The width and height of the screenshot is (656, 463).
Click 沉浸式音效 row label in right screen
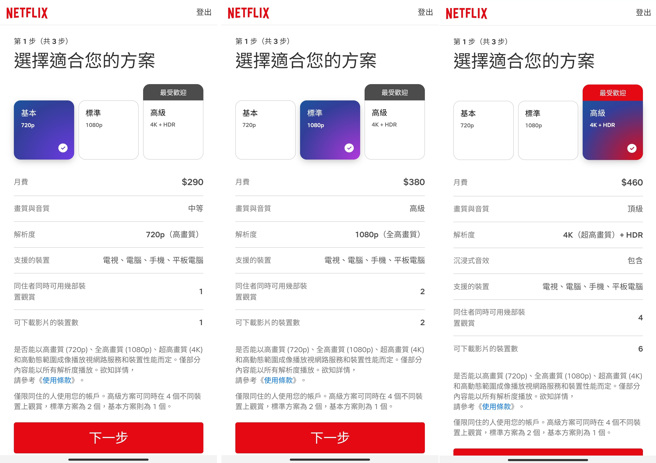click(471, 261)
